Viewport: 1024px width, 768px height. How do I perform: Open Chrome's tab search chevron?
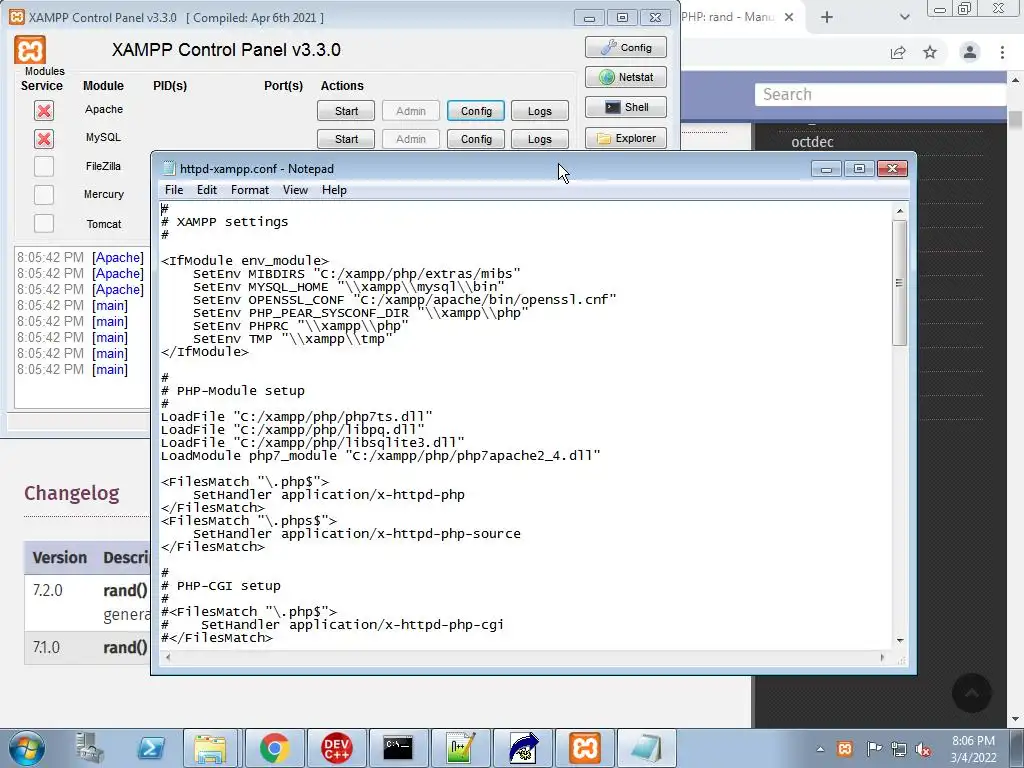[904, 18]
